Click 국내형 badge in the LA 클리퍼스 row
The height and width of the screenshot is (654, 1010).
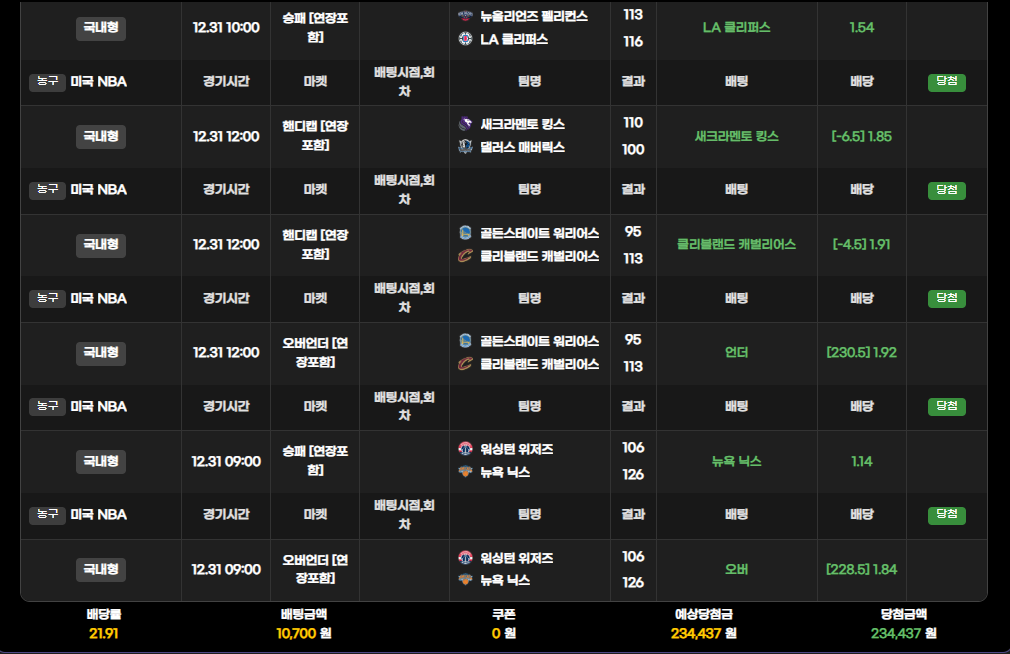pos(101,28)
